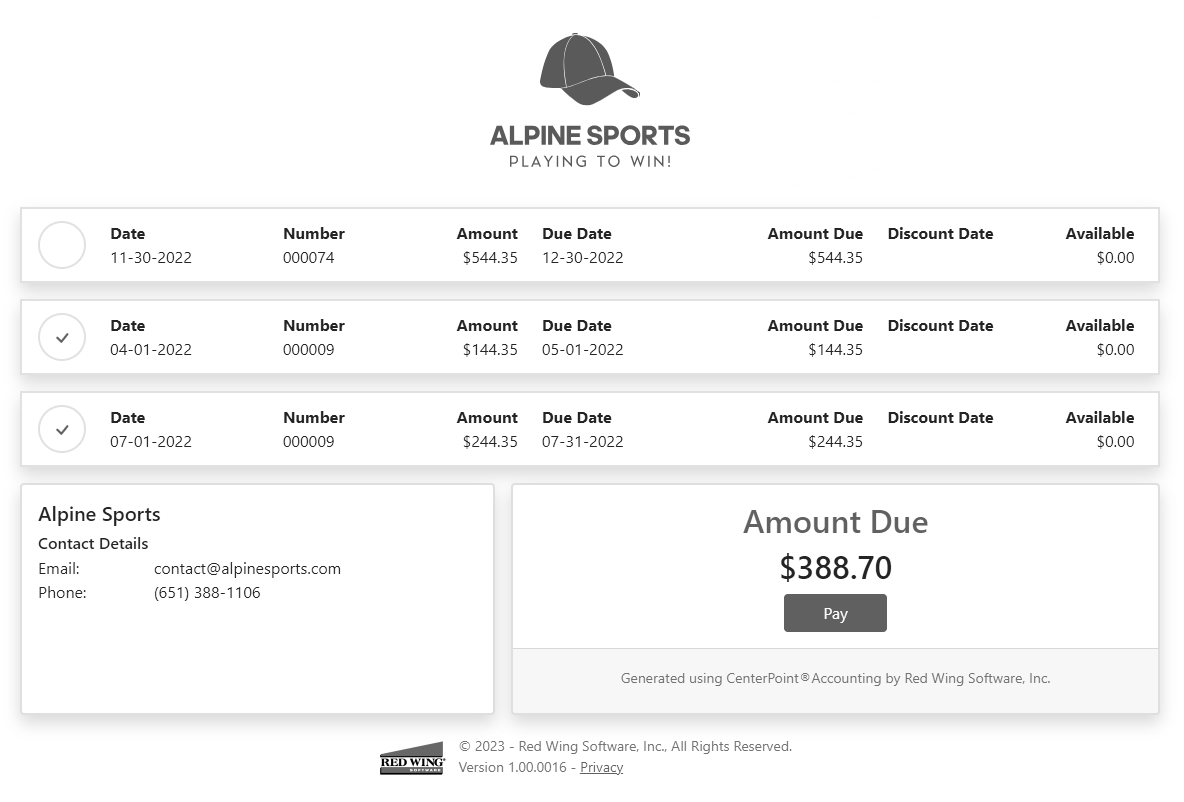The width and height of the screenshot is (1184, 802).
Task: Click the $144.35 amount due value
Action: [x=835, y=349]
